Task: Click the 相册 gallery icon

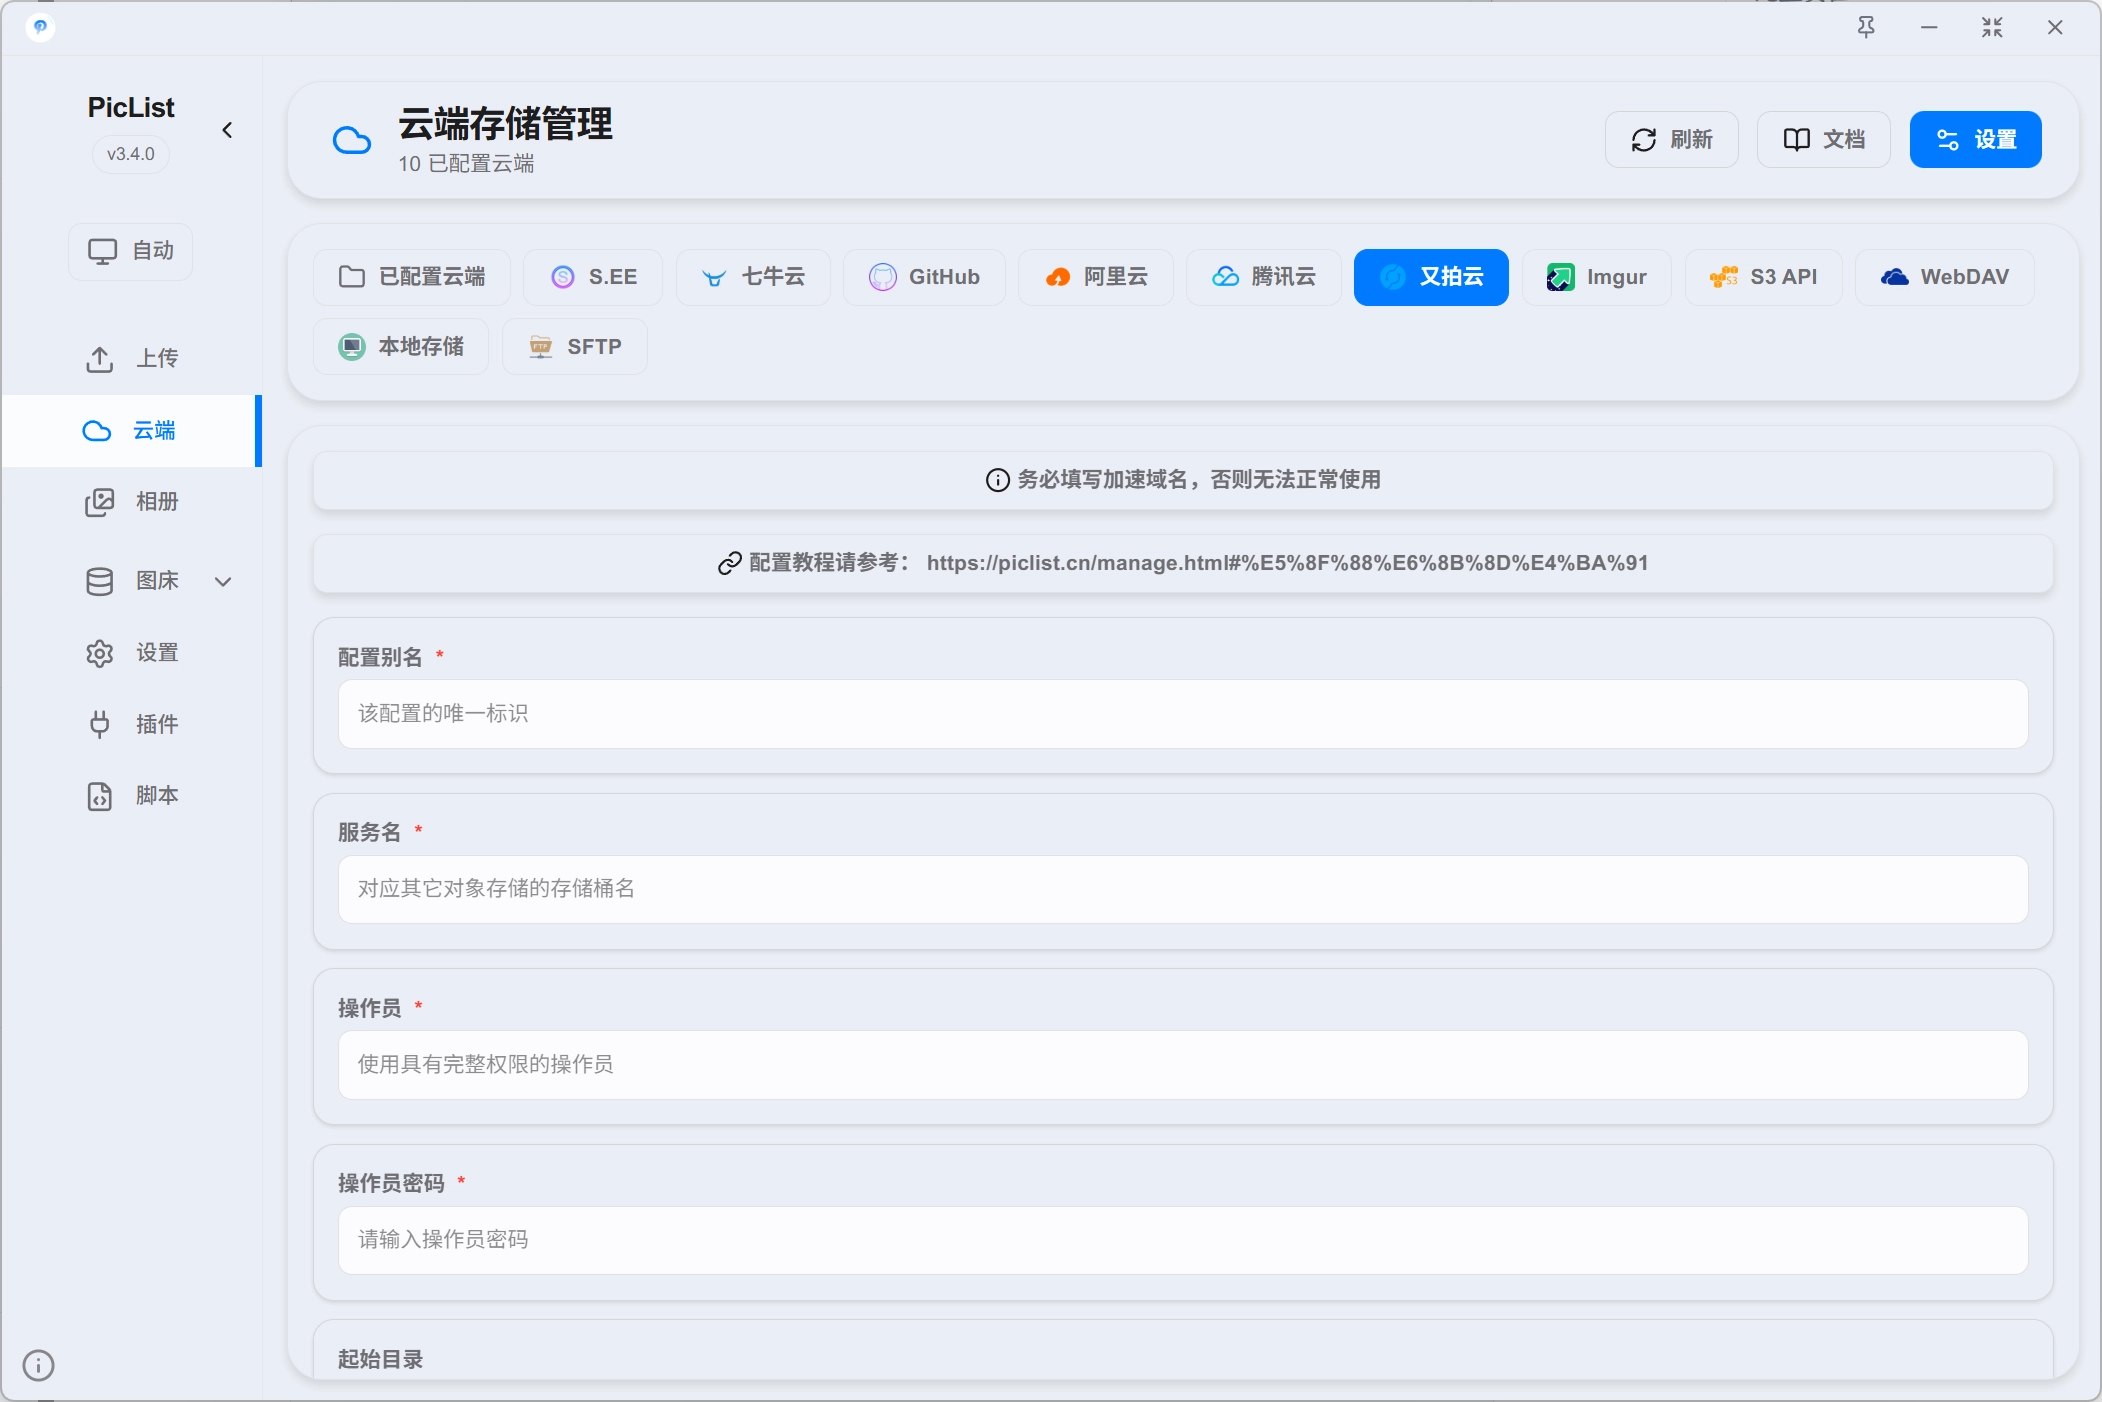Action: click(100, 502)
